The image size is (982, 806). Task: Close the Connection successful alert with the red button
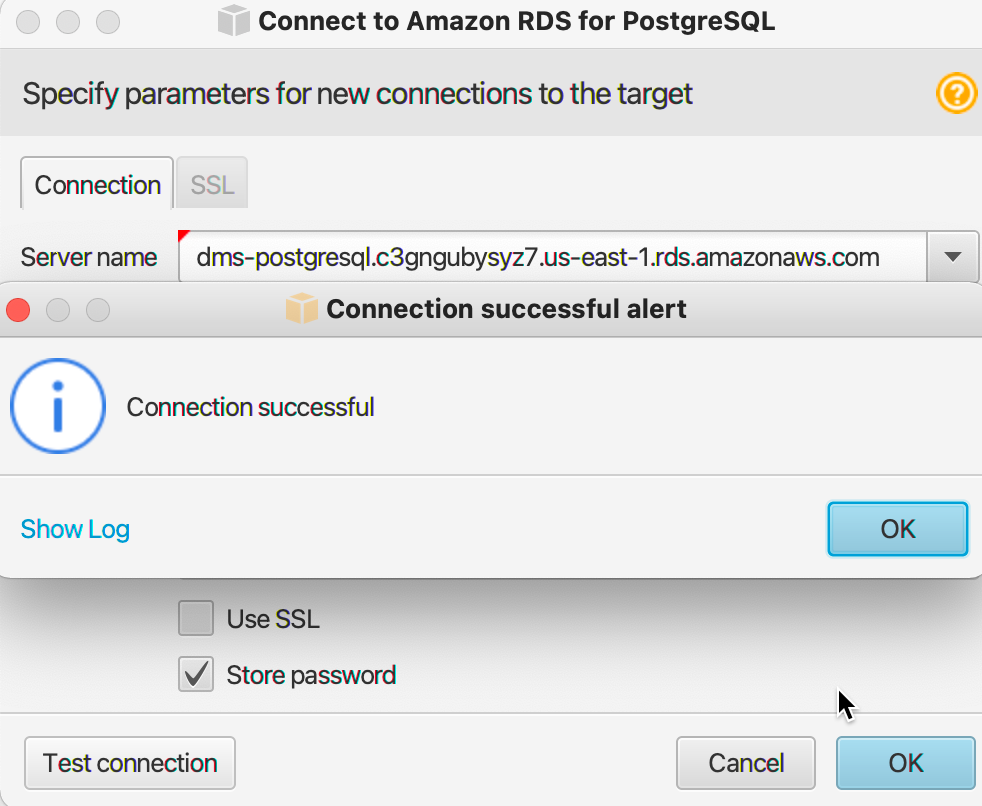[18, 309]
